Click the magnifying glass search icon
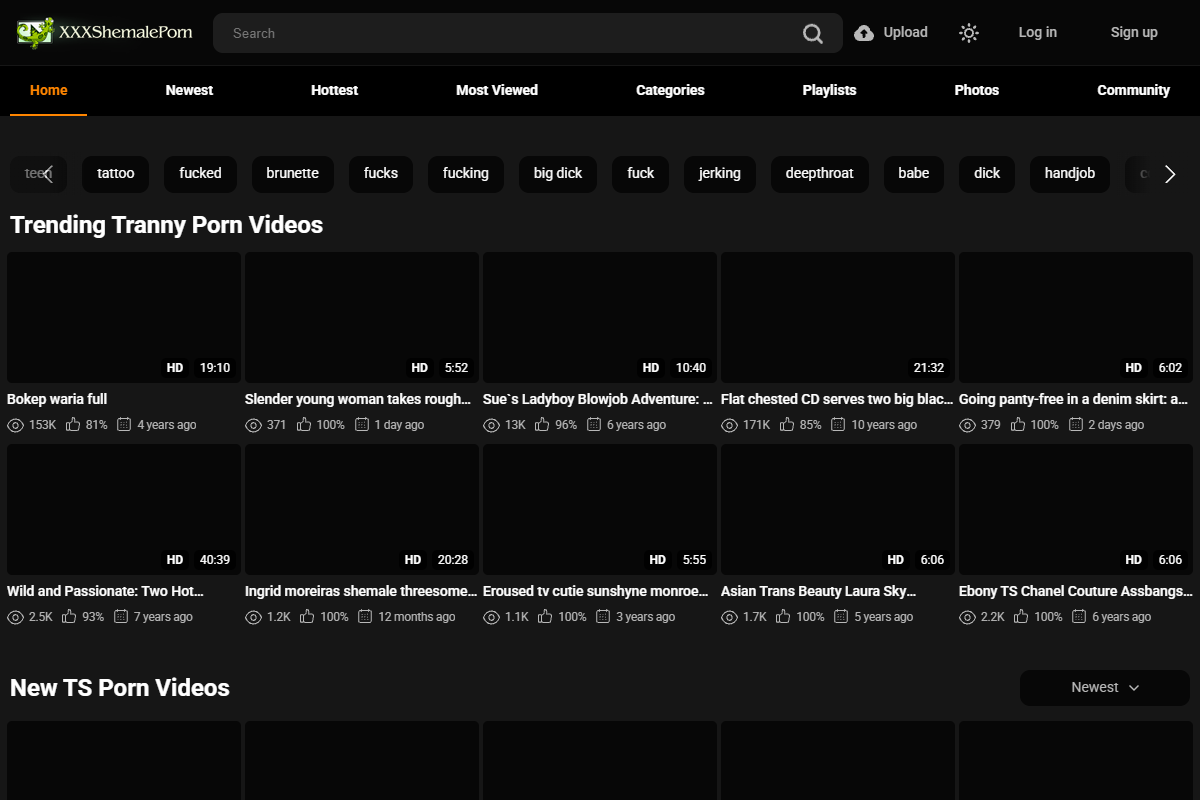 (812, 34)
